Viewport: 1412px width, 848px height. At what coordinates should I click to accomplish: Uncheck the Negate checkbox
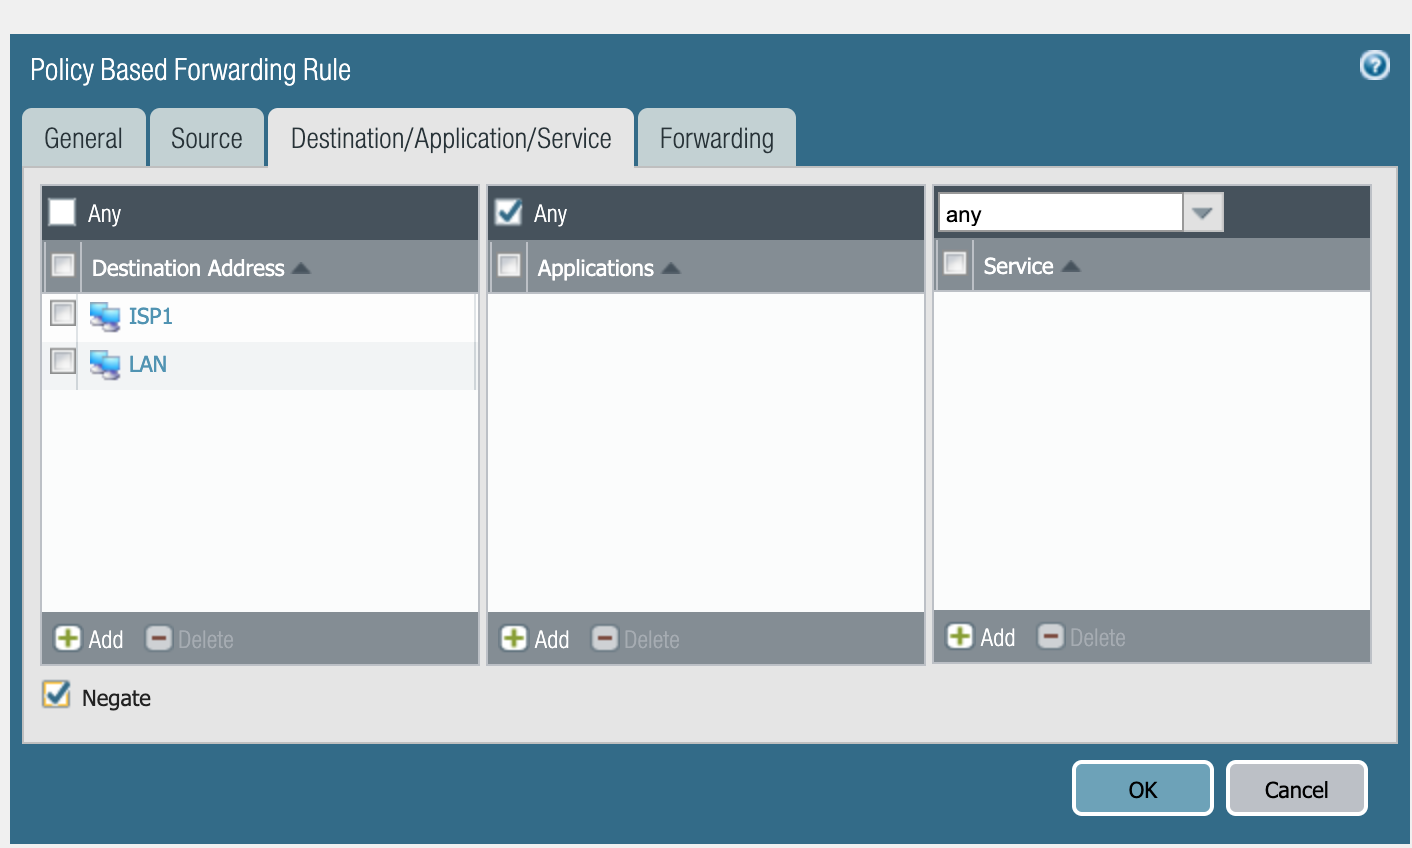pos(57,694)
